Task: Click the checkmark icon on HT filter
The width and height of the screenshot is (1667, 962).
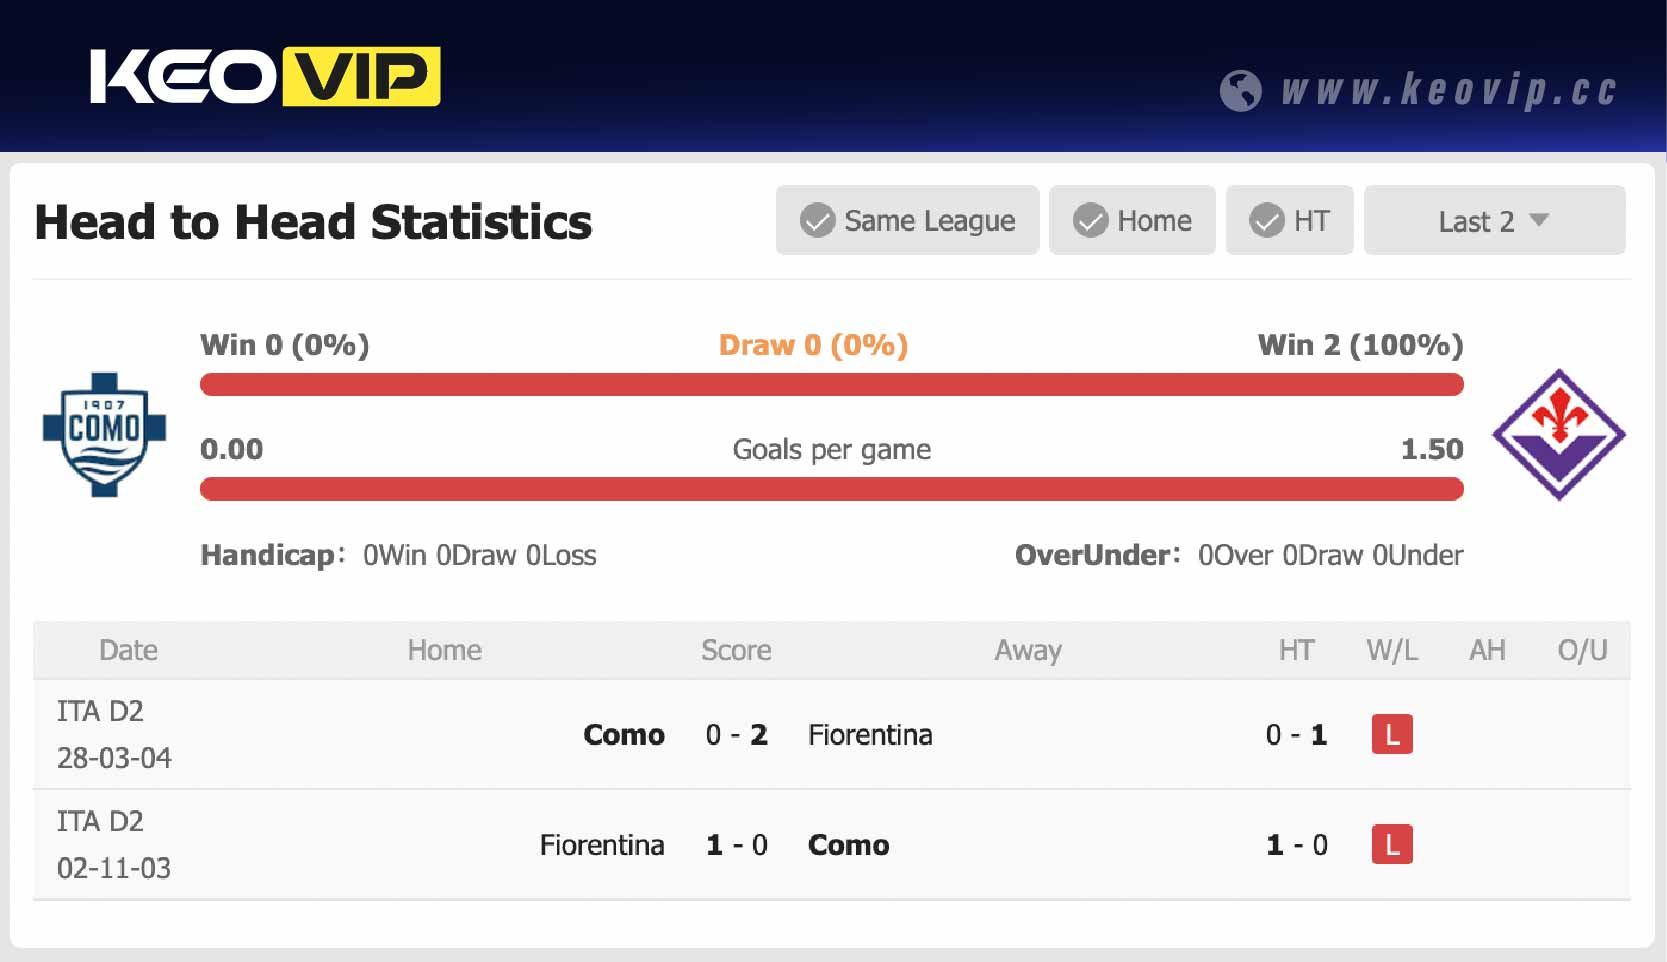Action: click(1266, 220)
